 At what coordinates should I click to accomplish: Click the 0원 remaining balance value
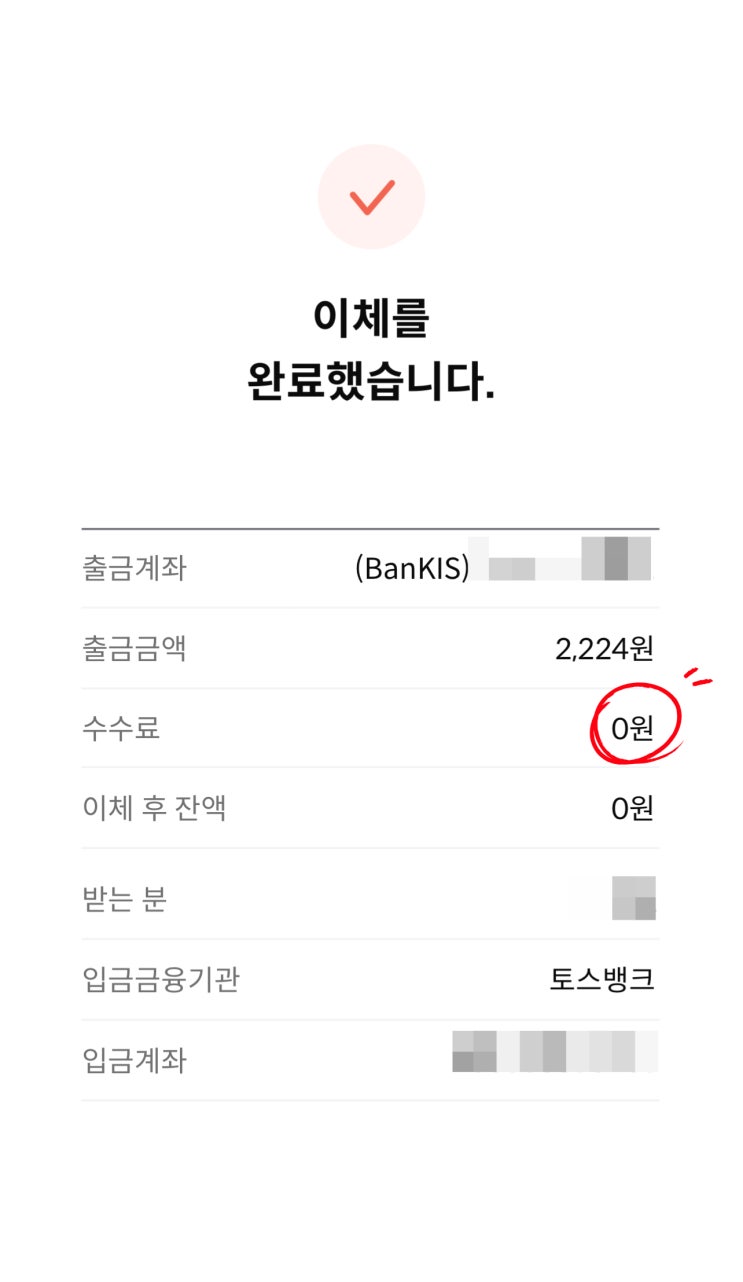click(632, 809)
